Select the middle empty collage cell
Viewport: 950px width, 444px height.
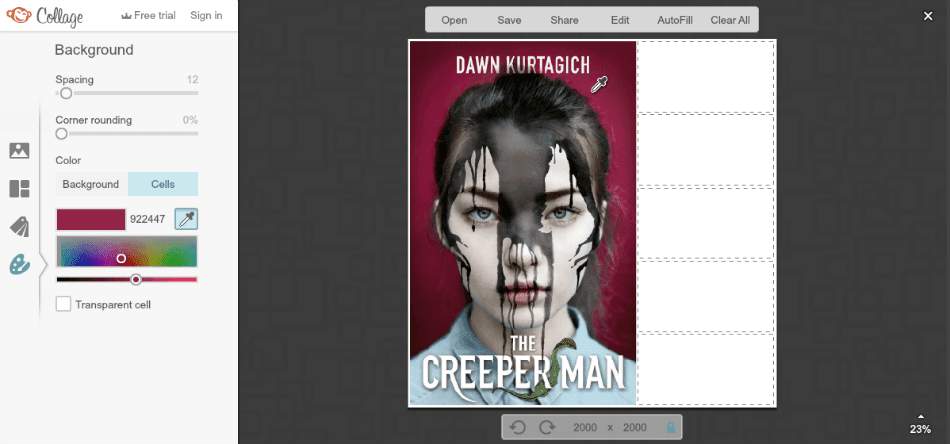pos(706,223)
